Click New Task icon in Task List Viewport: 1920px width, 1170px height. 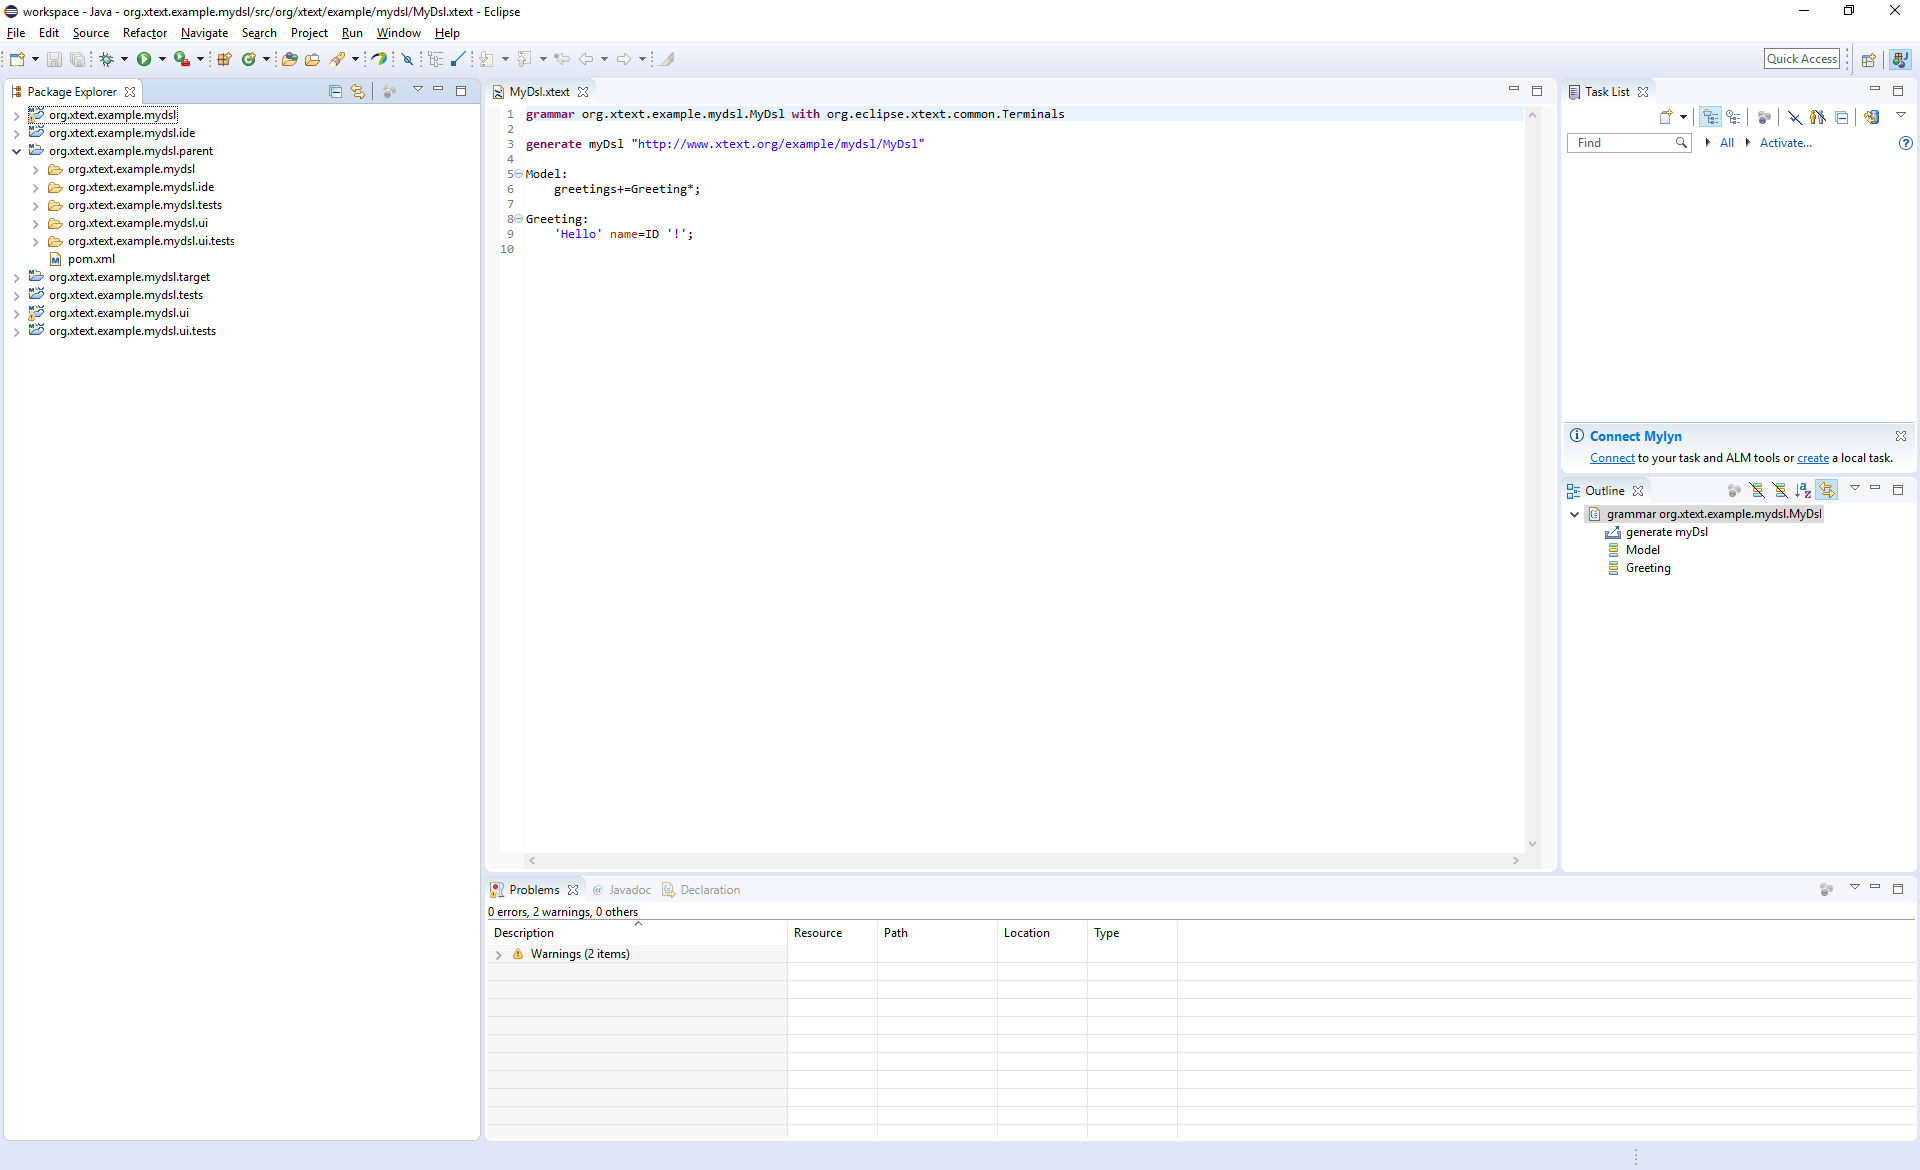coord(1666,117)
